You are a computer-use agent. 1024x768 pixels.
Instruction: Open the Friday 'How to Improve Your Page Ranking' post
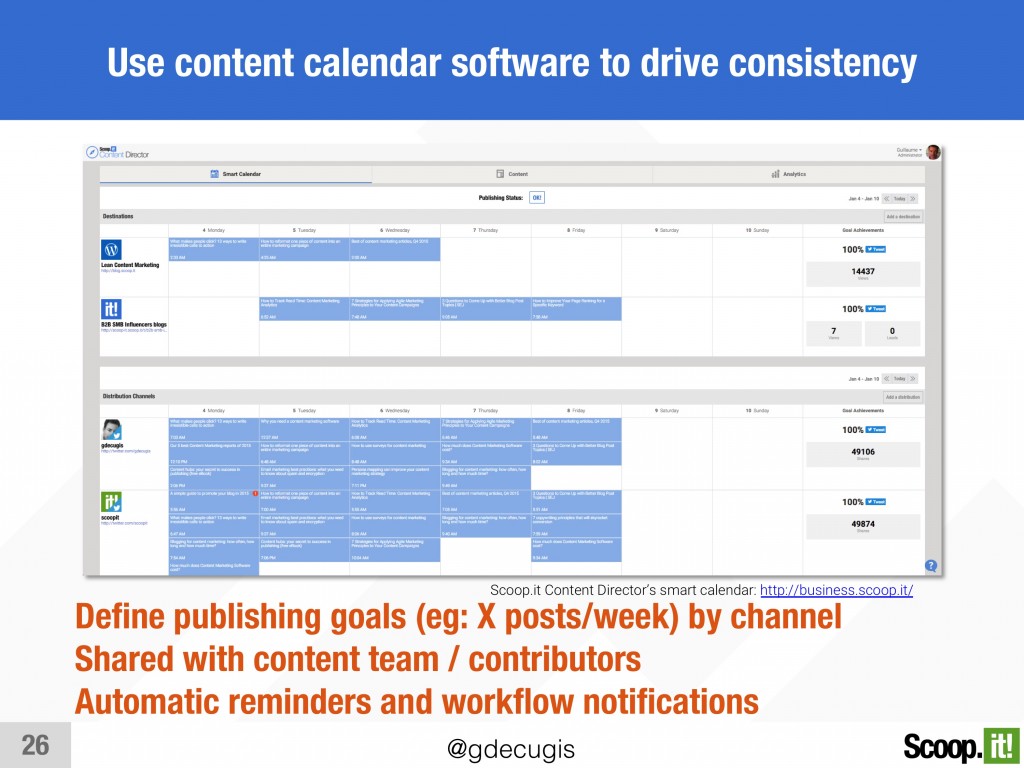coord(576,309)
